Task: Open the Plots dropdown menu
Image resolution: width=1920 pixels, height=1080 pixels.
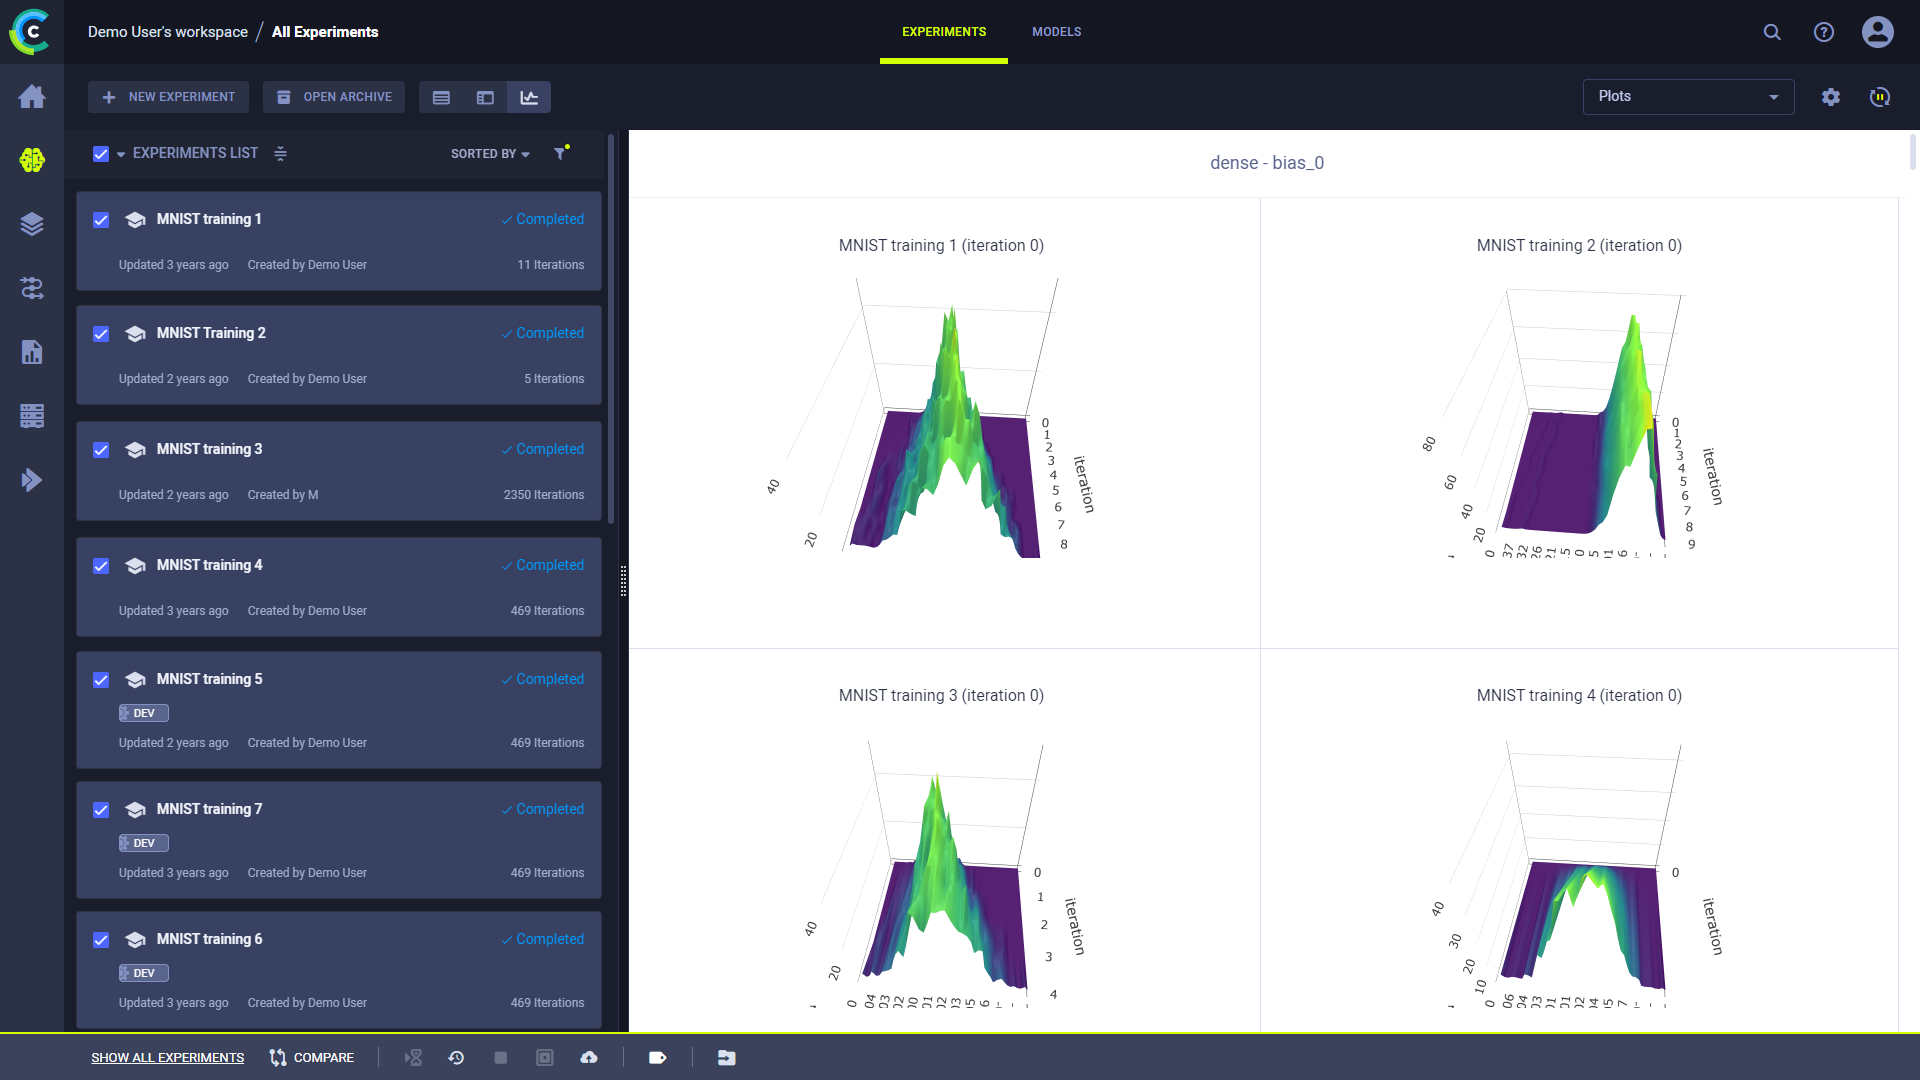Action: click(x=1687, y=97)
